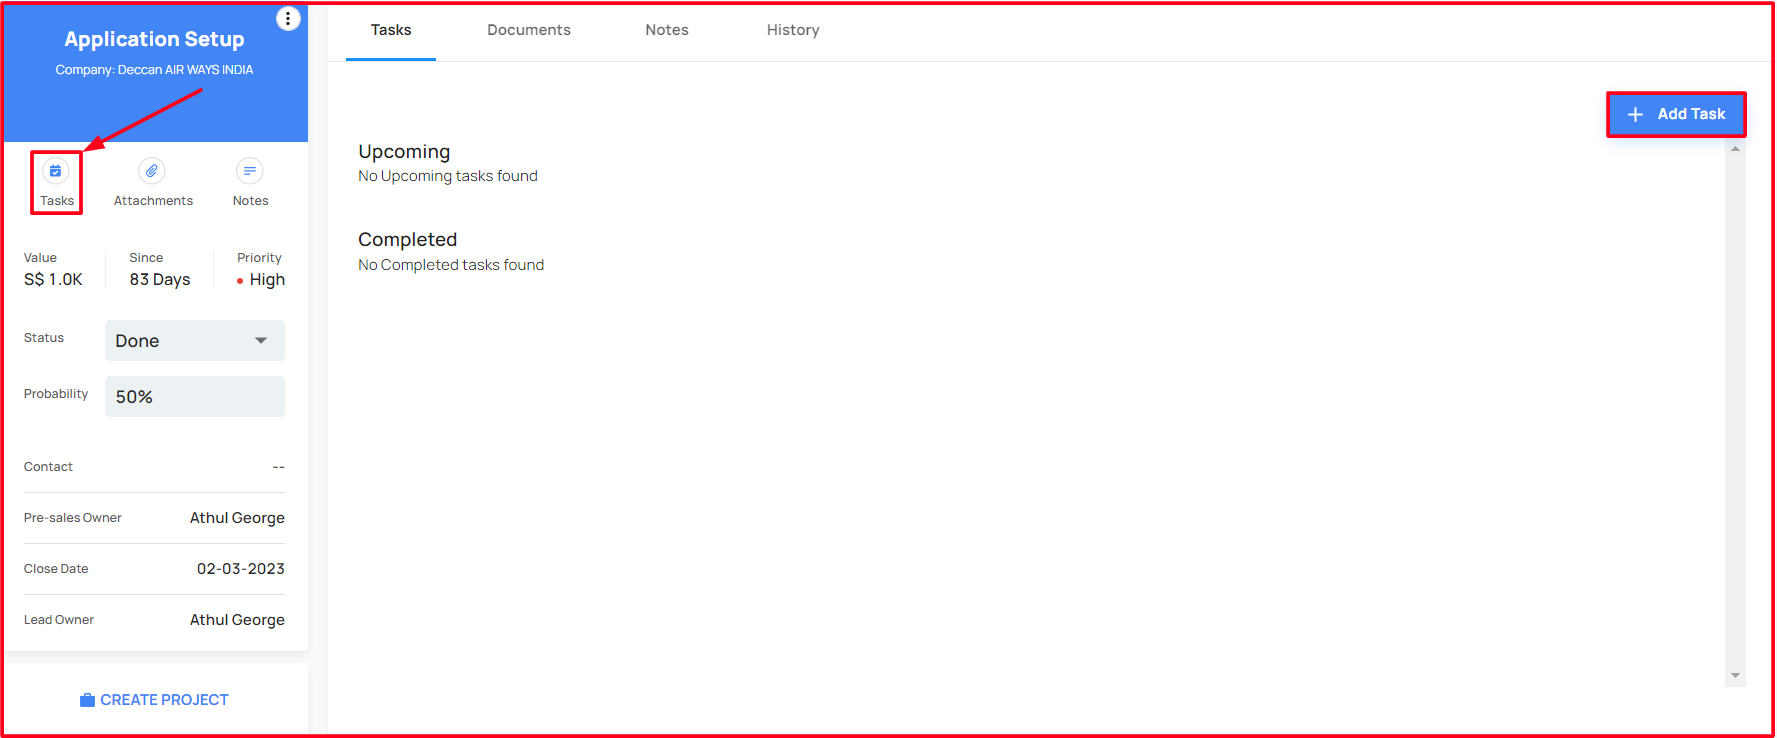The width and height of the screenshot is (1777, 738).
Task: Click the task list scrollbar down arrow
Action: click(x=1735, y=676)
